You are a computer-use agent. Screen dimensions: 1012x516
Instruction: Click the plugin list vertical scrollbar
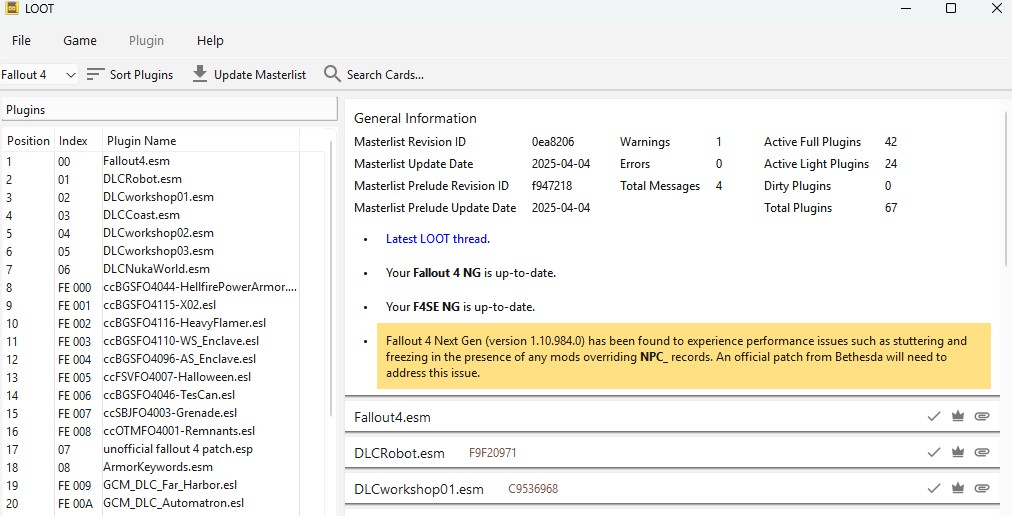coord(332,278)
